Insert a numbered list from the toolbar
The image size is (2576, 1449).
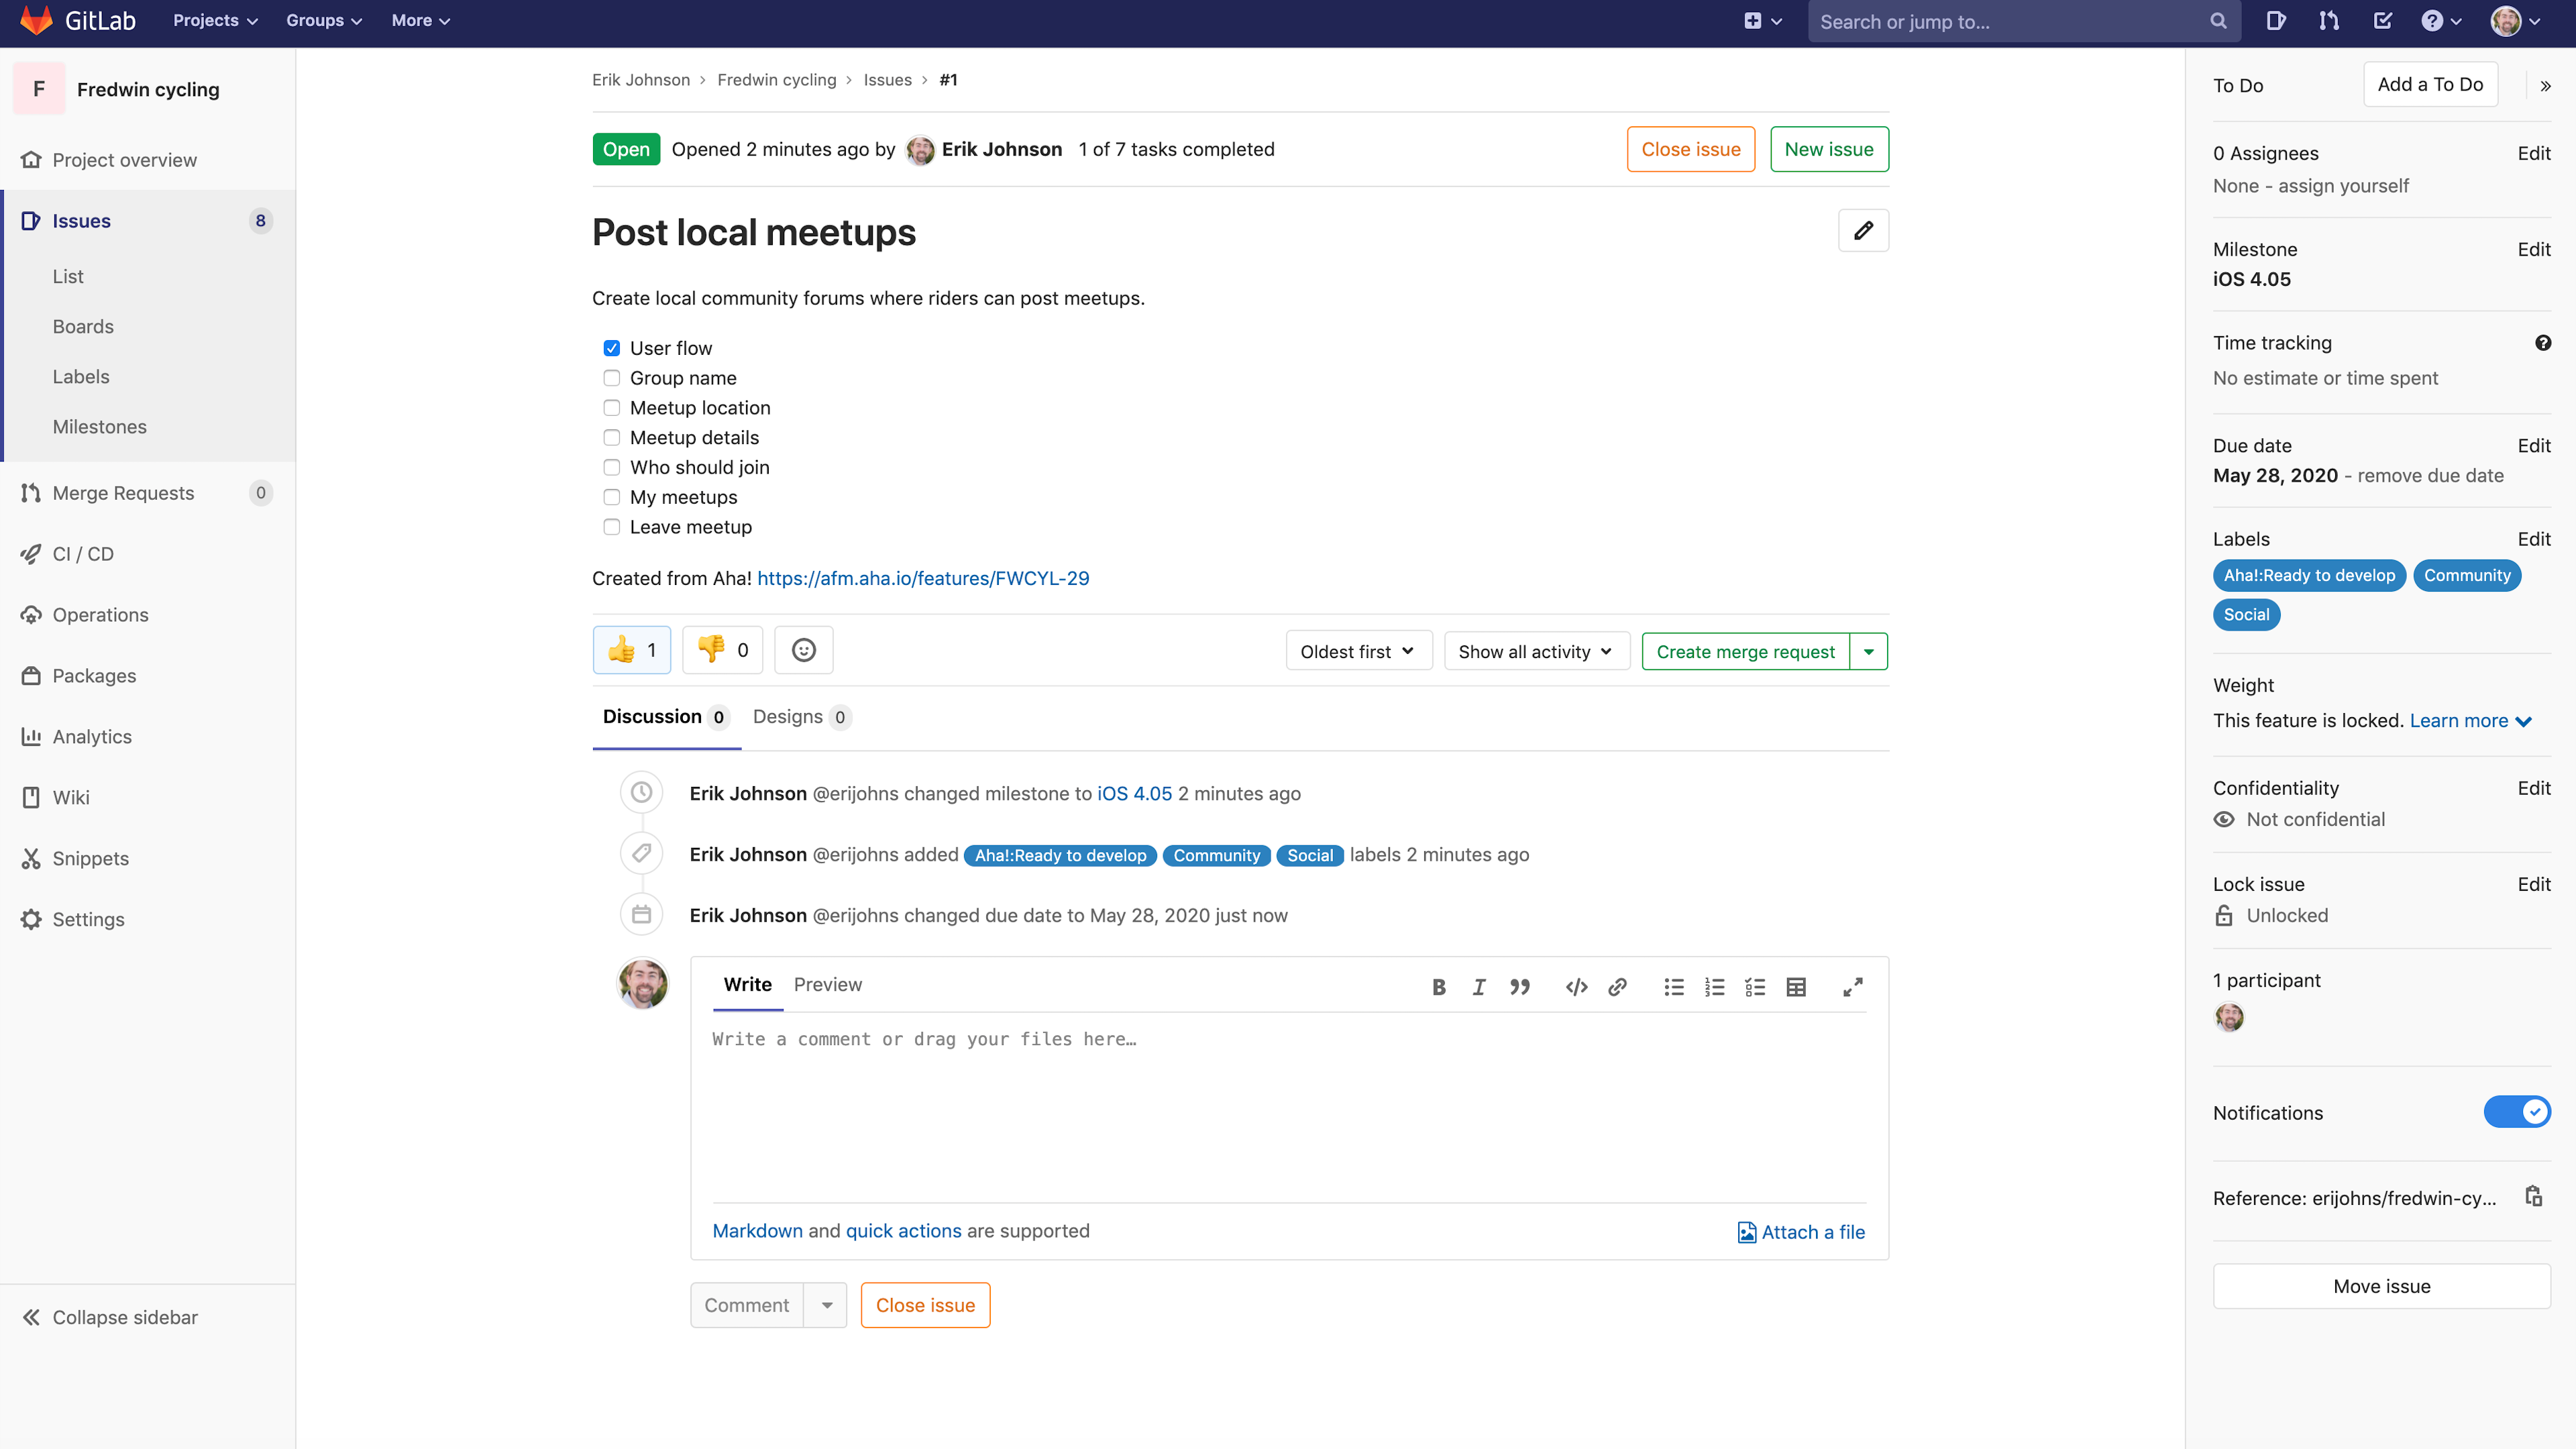point(1714,987)
